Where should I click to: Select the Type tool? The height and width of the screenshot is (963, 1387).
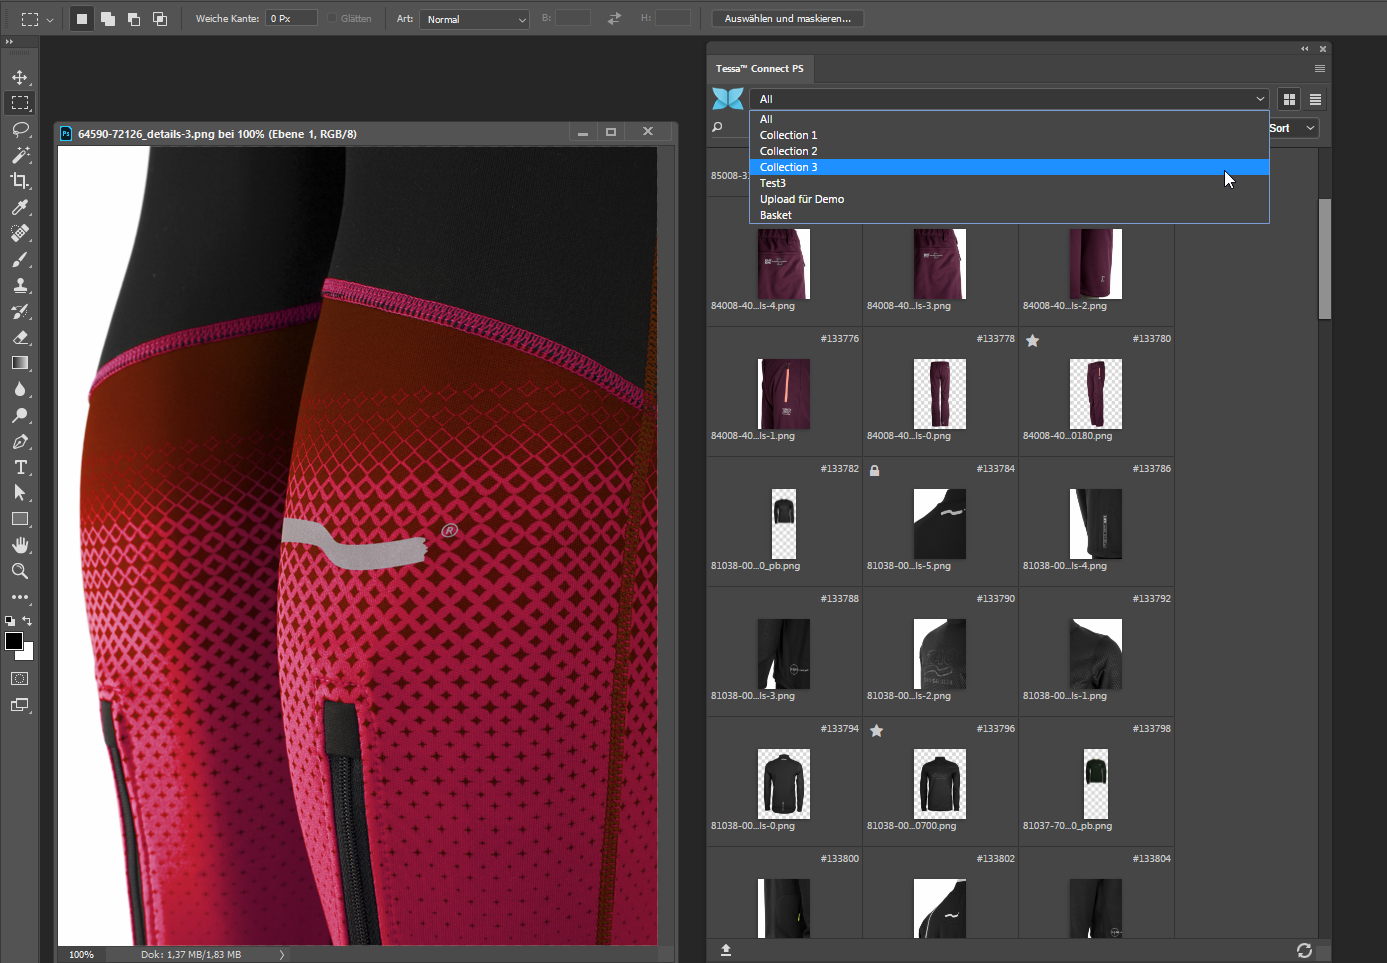pos(20,467)
